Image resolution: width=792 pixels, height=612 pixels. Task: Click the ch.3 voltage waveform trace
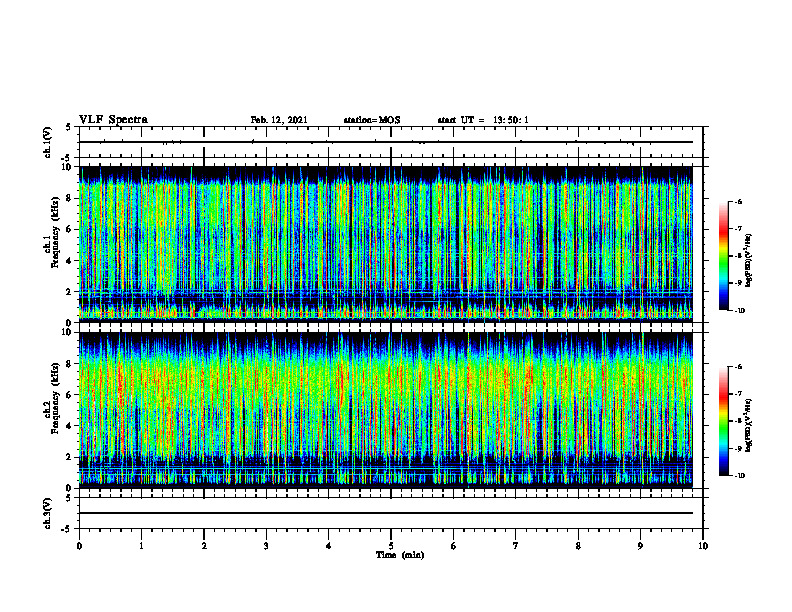[386, 513]
